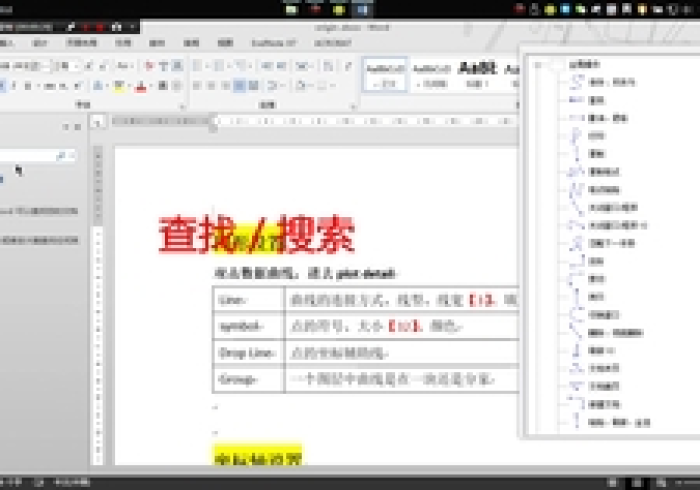700x490 pixels.
Task: Click the Character Border icon
Action: click(x=177, y=66)
